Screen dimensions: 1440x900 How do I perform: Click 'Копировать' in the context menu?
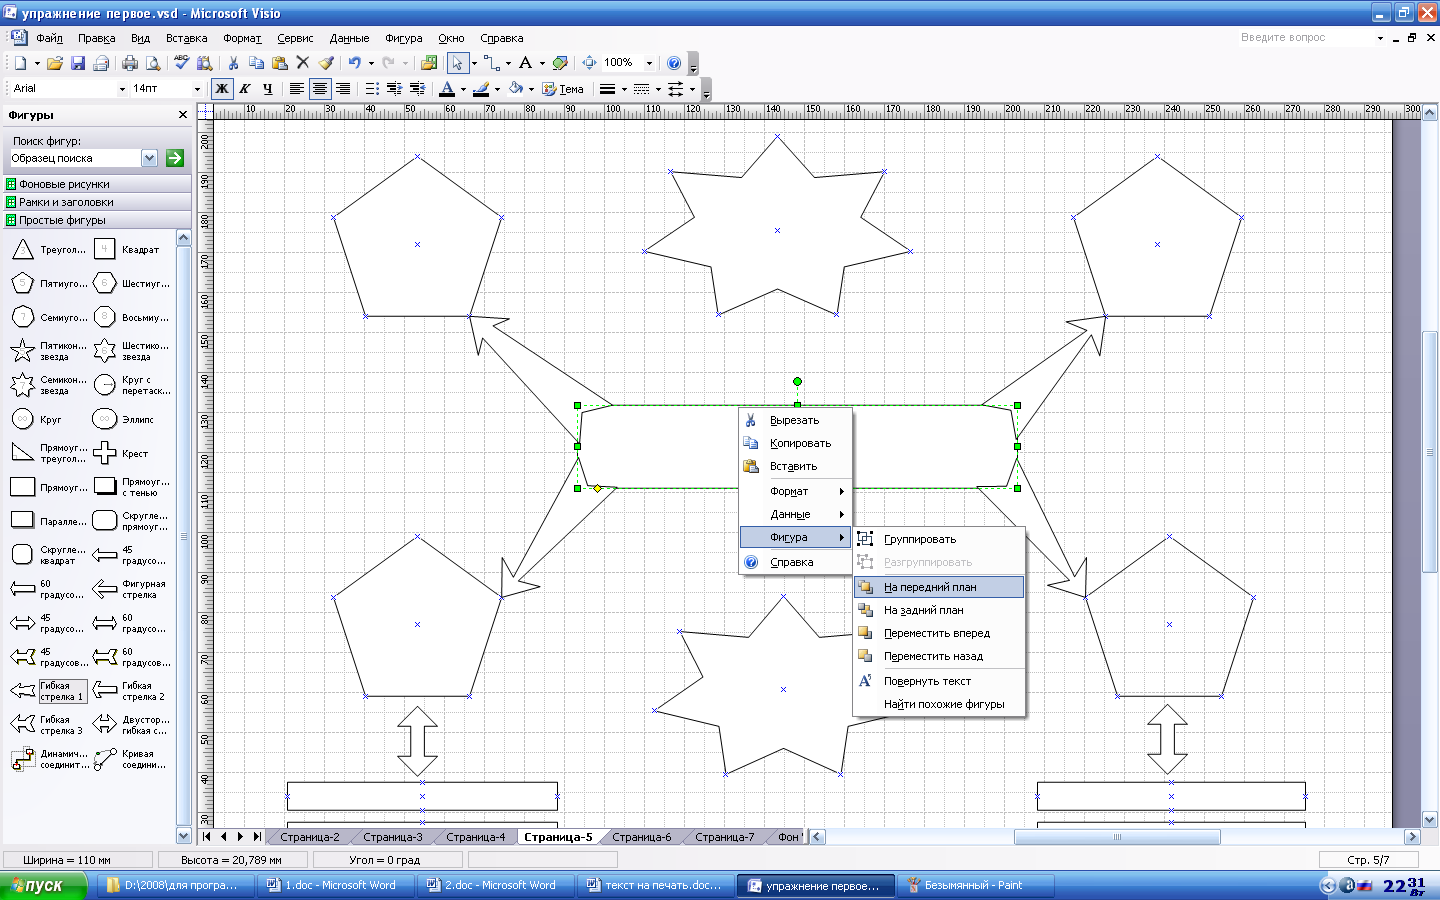[x=795, y=443]
